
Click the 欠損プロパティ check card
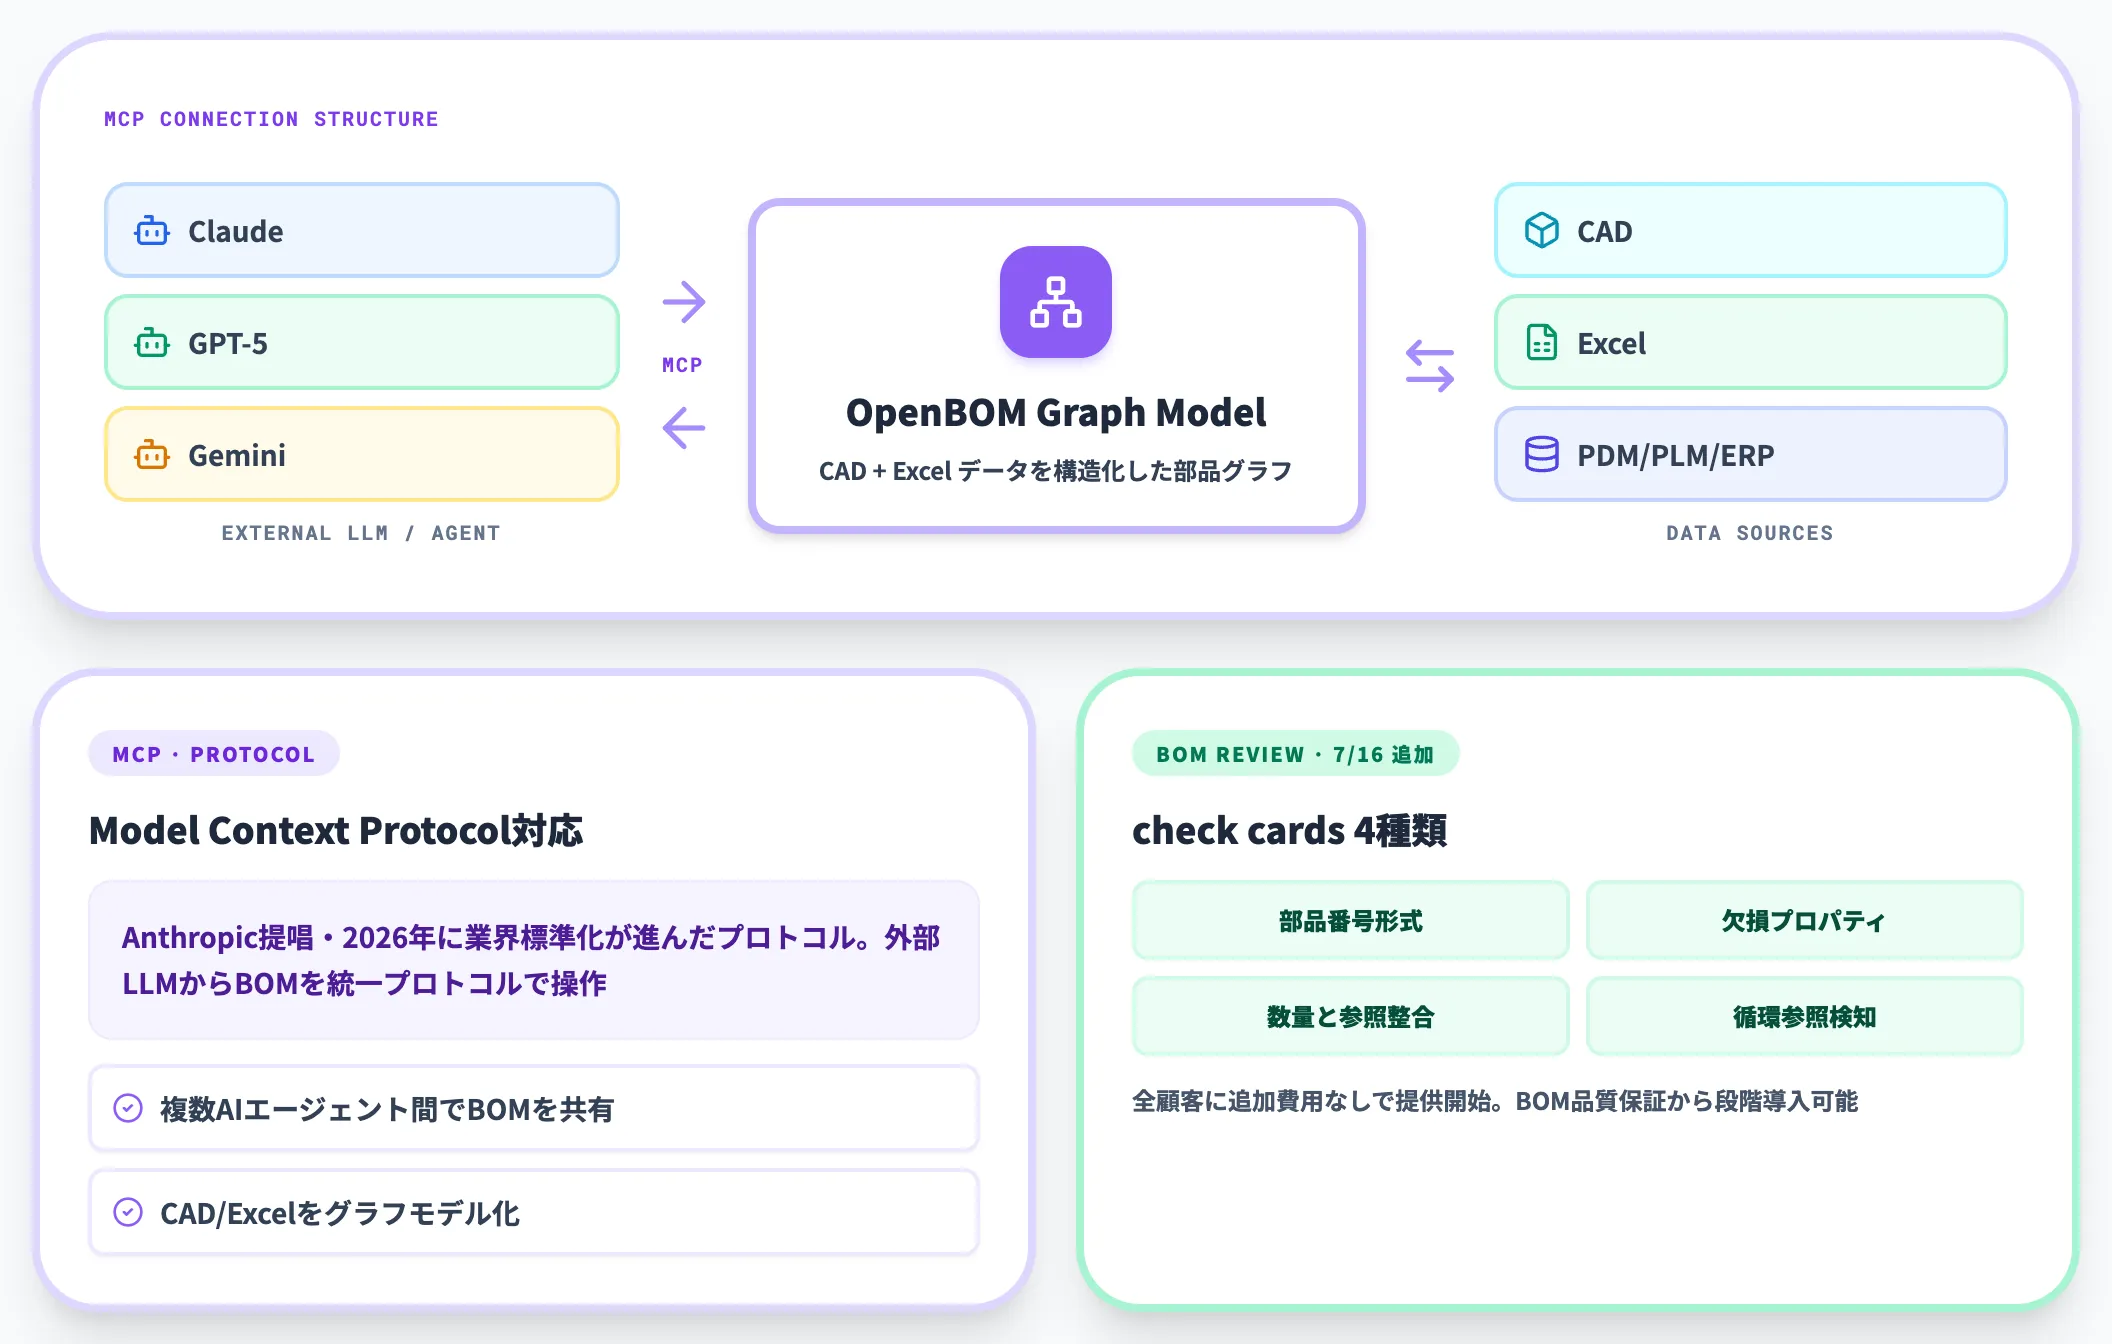pyautogui.click(x=1805, y=920)
